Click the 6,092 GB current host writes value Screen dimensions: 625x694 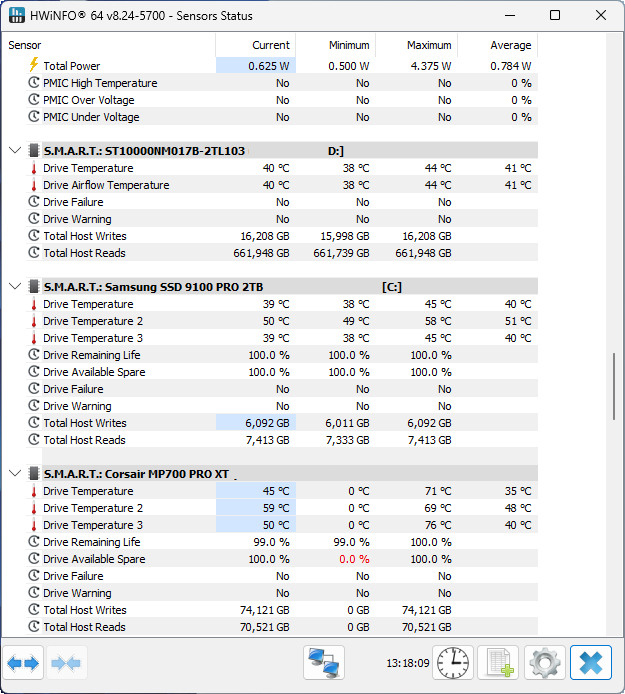(267, 423)
